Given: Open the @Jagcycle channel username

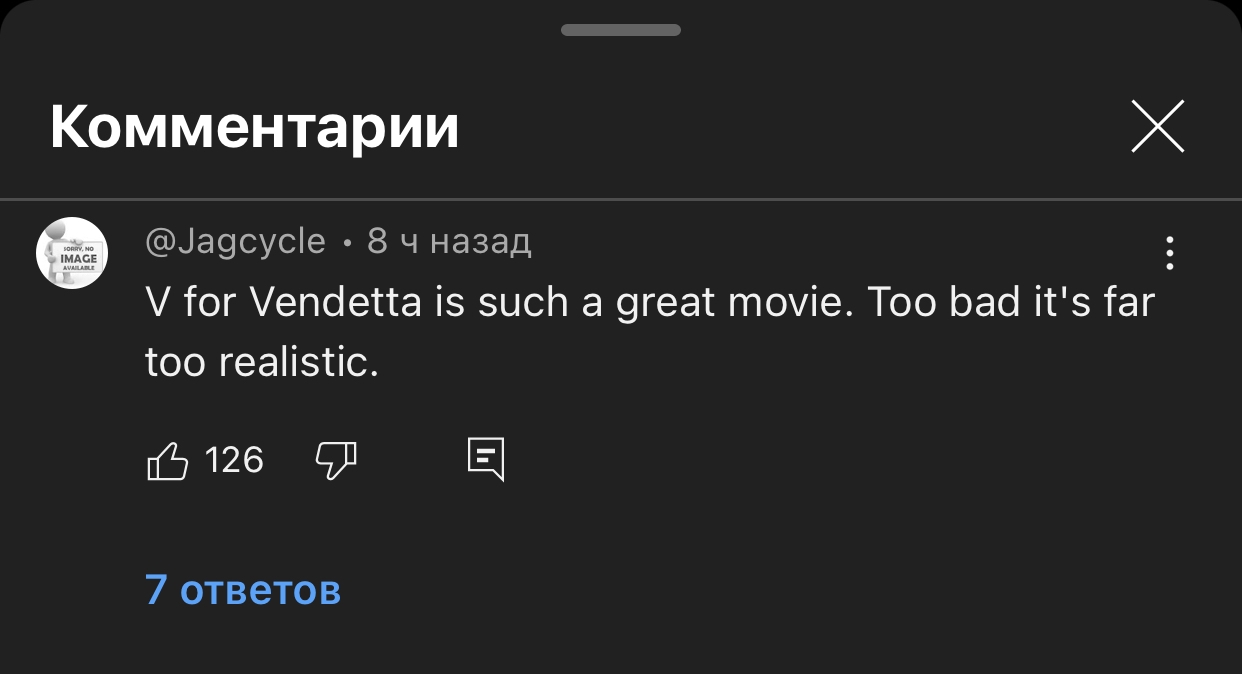Looking at the screenshot, I should pyautogui.click(x=236, y=241).
